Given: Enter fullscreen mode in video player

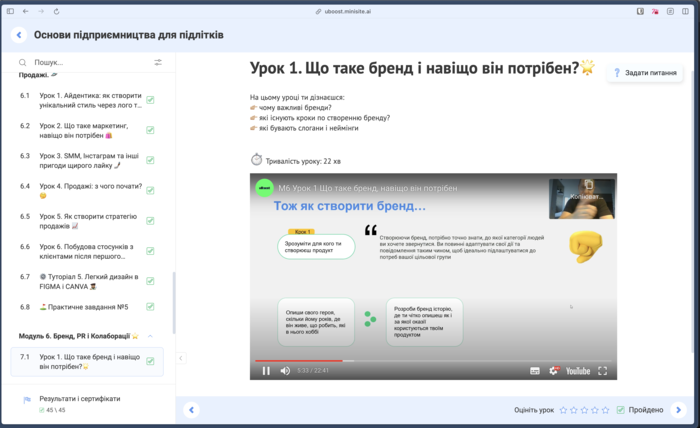Looking at the screenshot, I should 603,371.
